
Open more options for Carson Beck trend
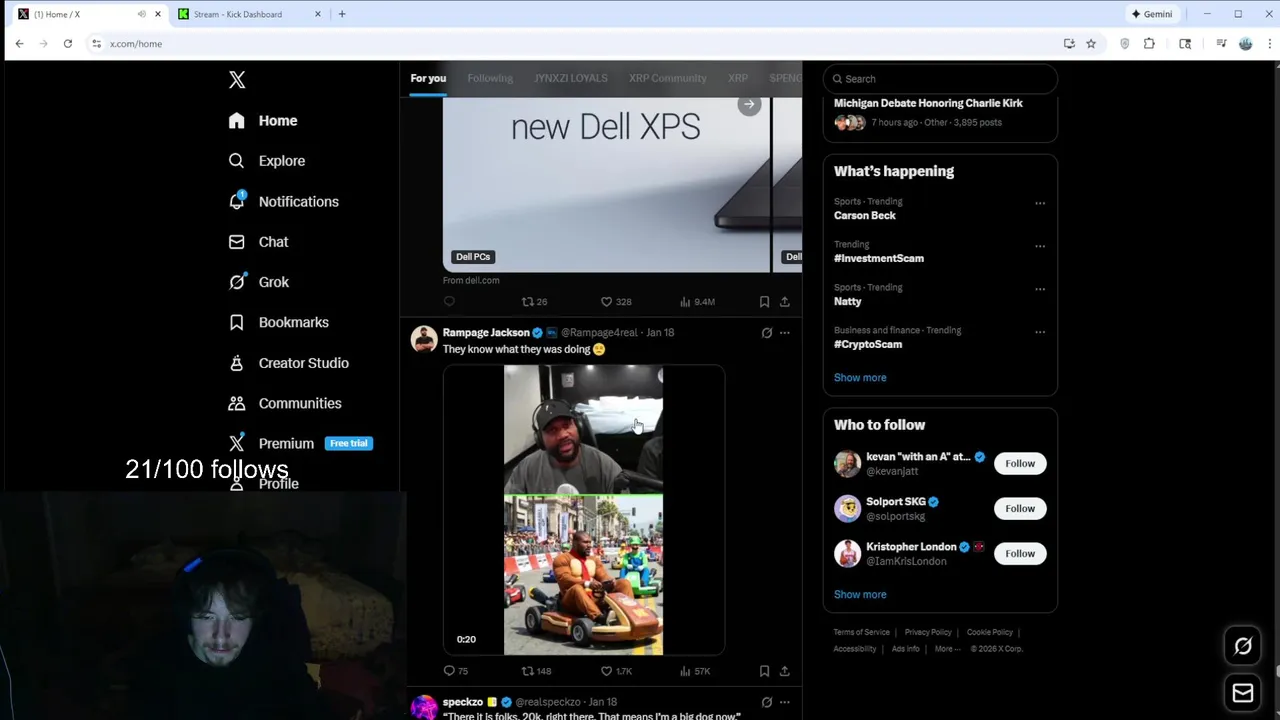tap(1040, 203)
